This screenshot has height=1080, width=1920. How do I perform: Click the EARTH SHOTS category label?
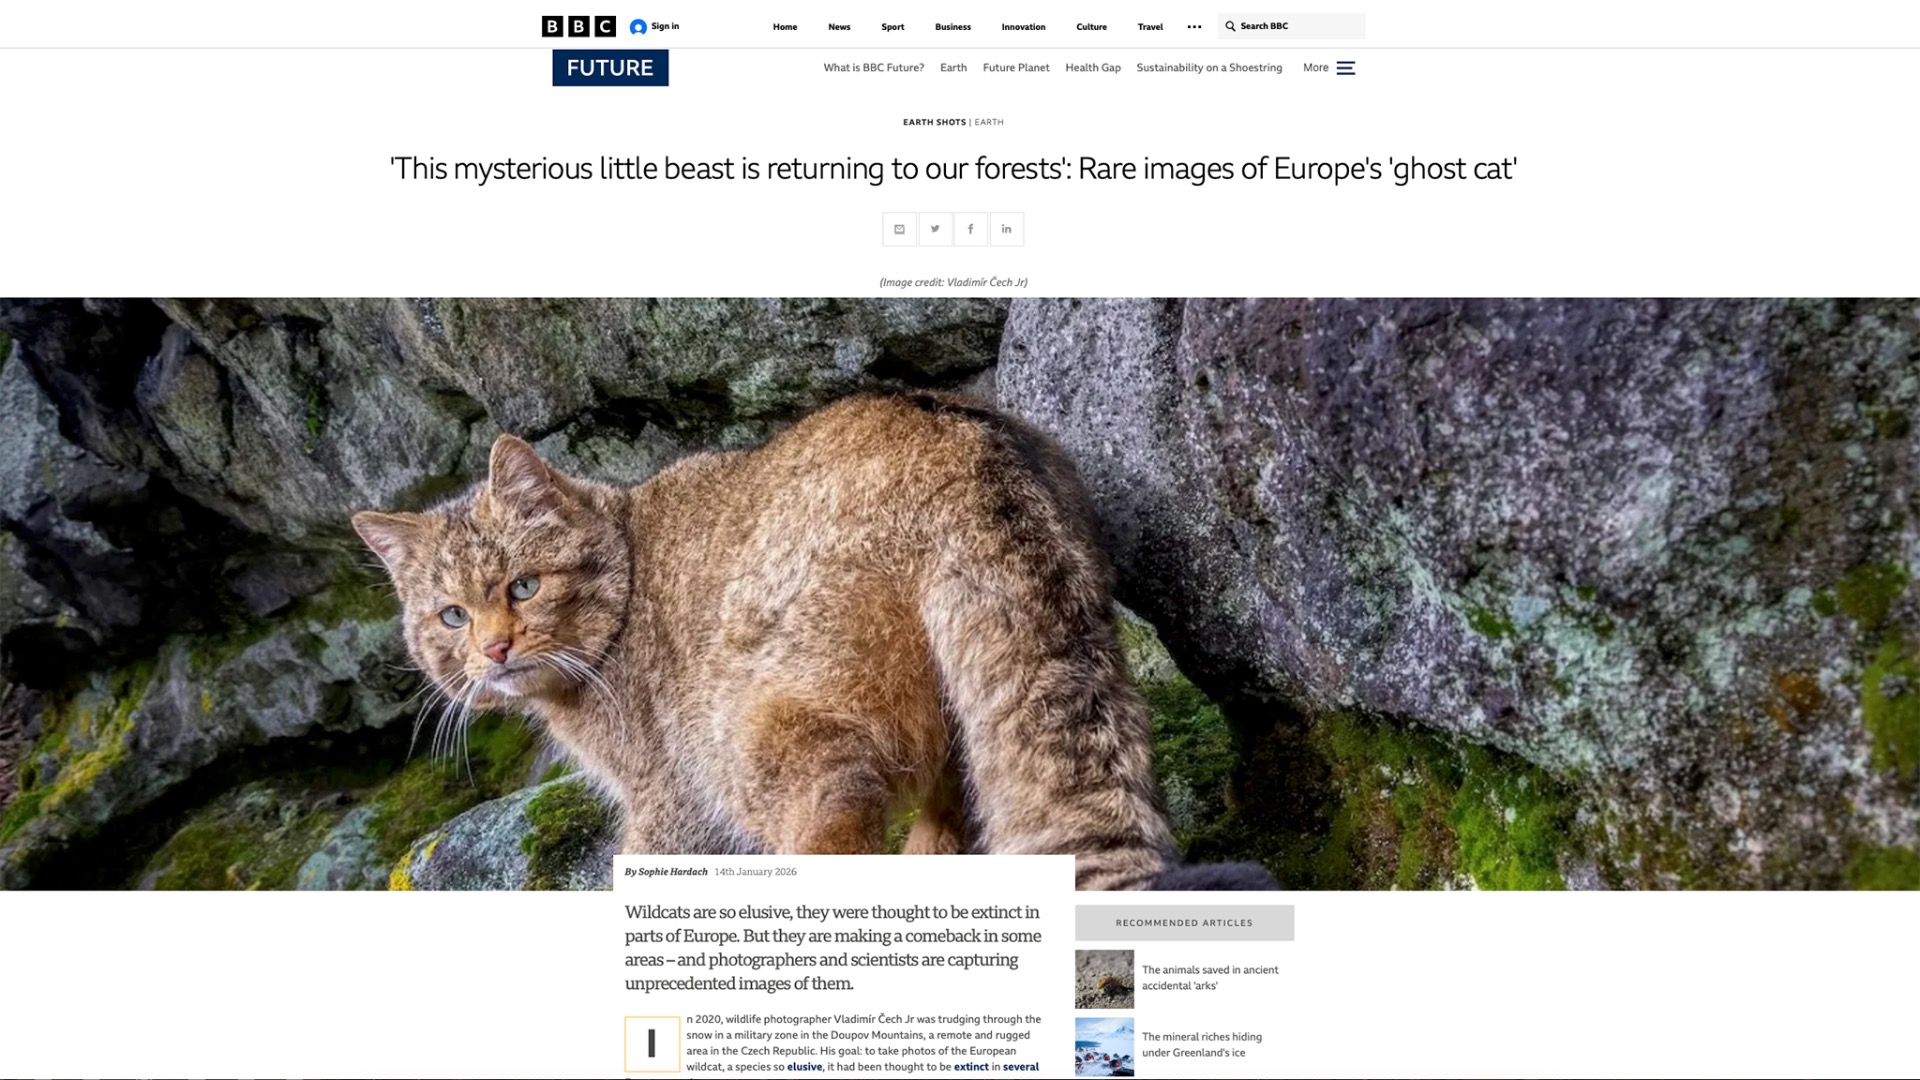tap(934, 122)
